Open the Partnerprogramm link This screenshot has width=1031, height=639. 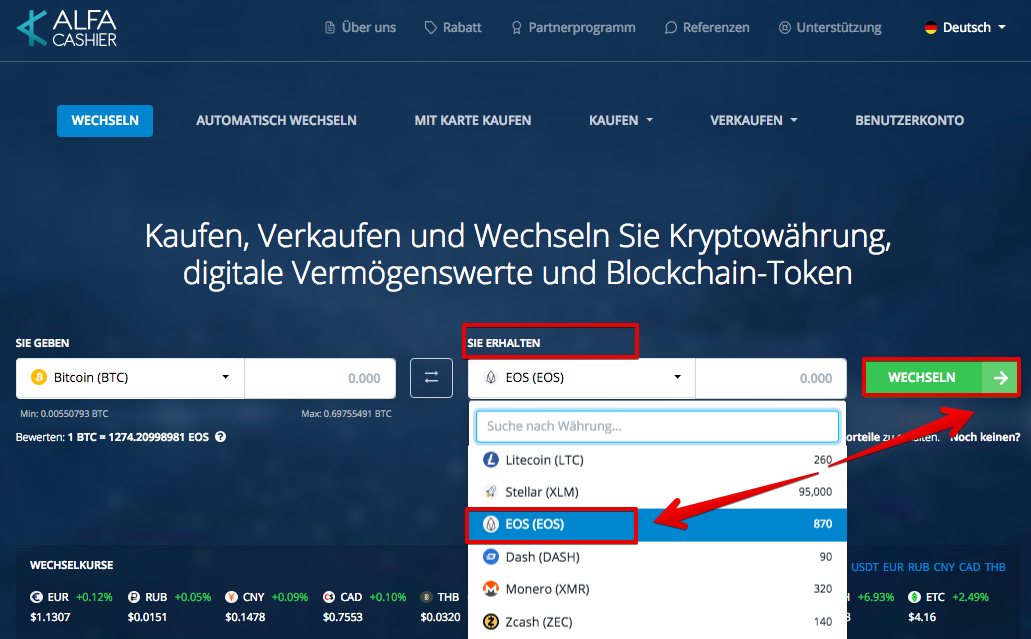[573, 28]
